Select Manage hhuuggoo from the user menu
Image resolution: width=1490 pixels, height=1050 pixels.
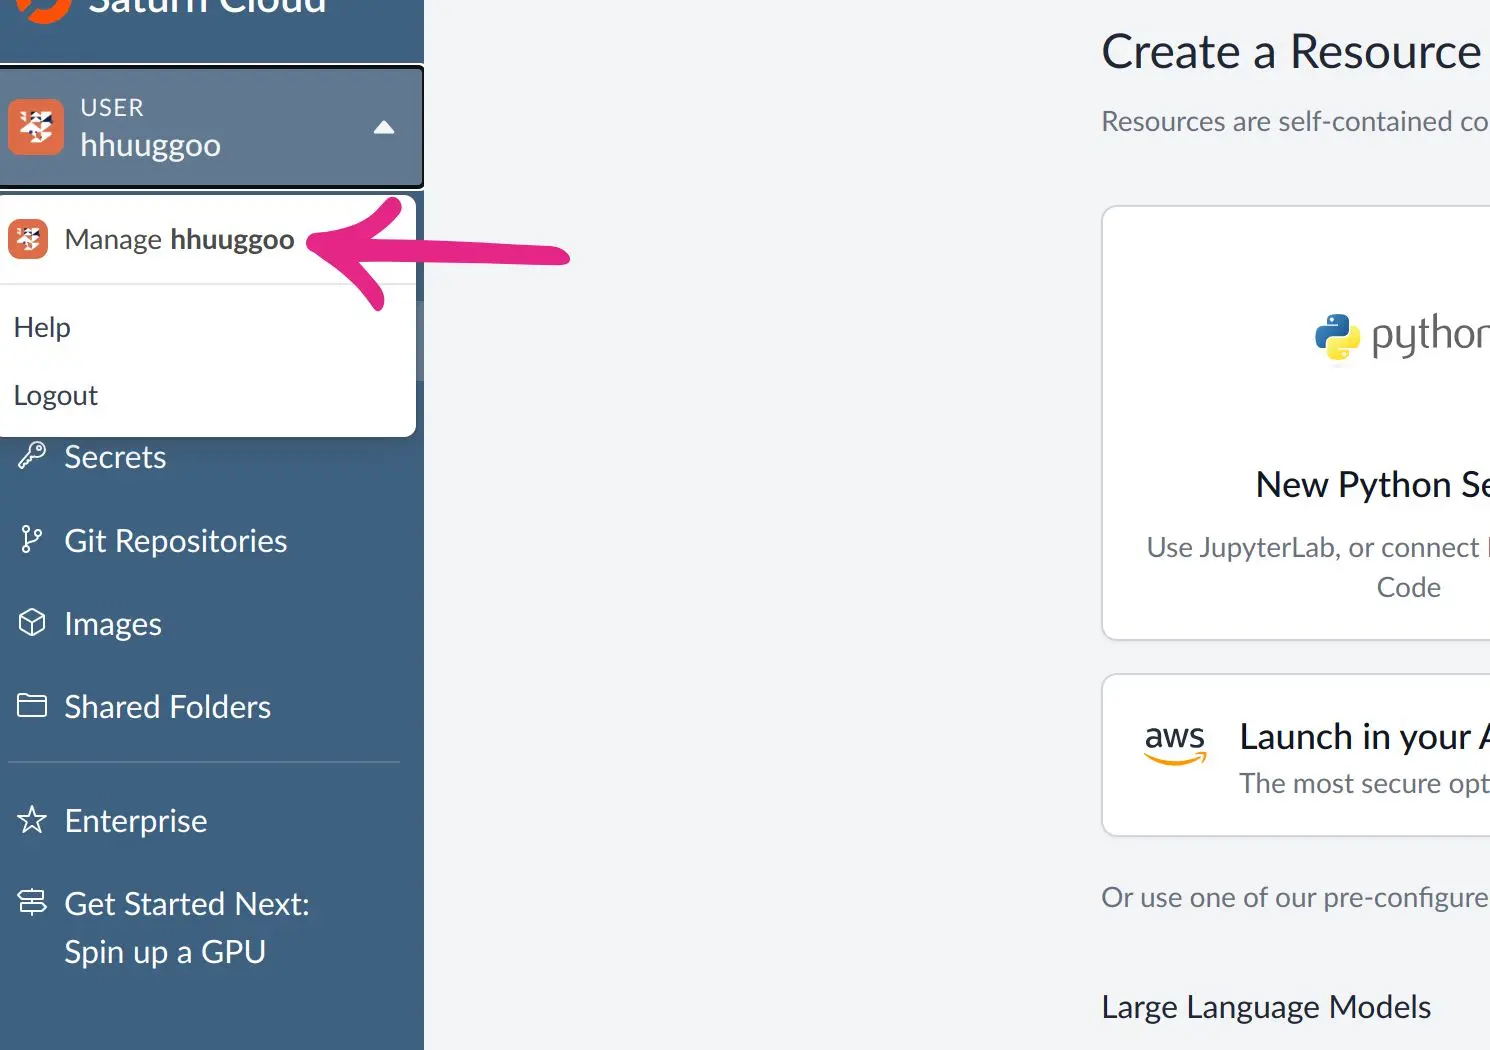(179, 239)
